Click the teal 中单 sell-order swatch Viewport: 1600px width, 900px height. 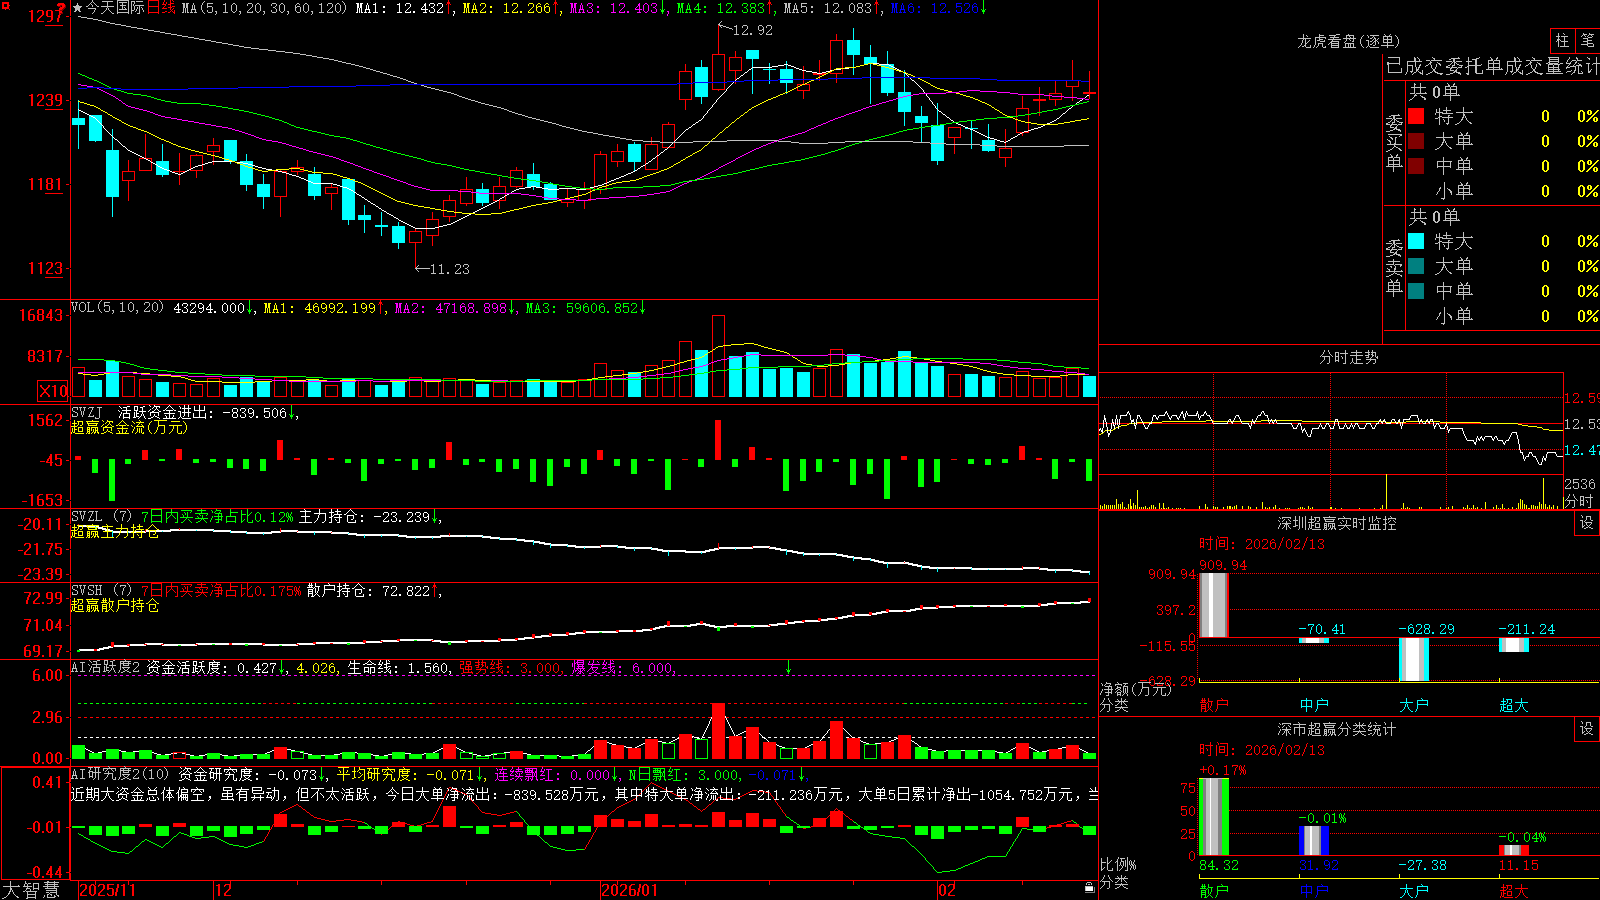pos(1416,291)
